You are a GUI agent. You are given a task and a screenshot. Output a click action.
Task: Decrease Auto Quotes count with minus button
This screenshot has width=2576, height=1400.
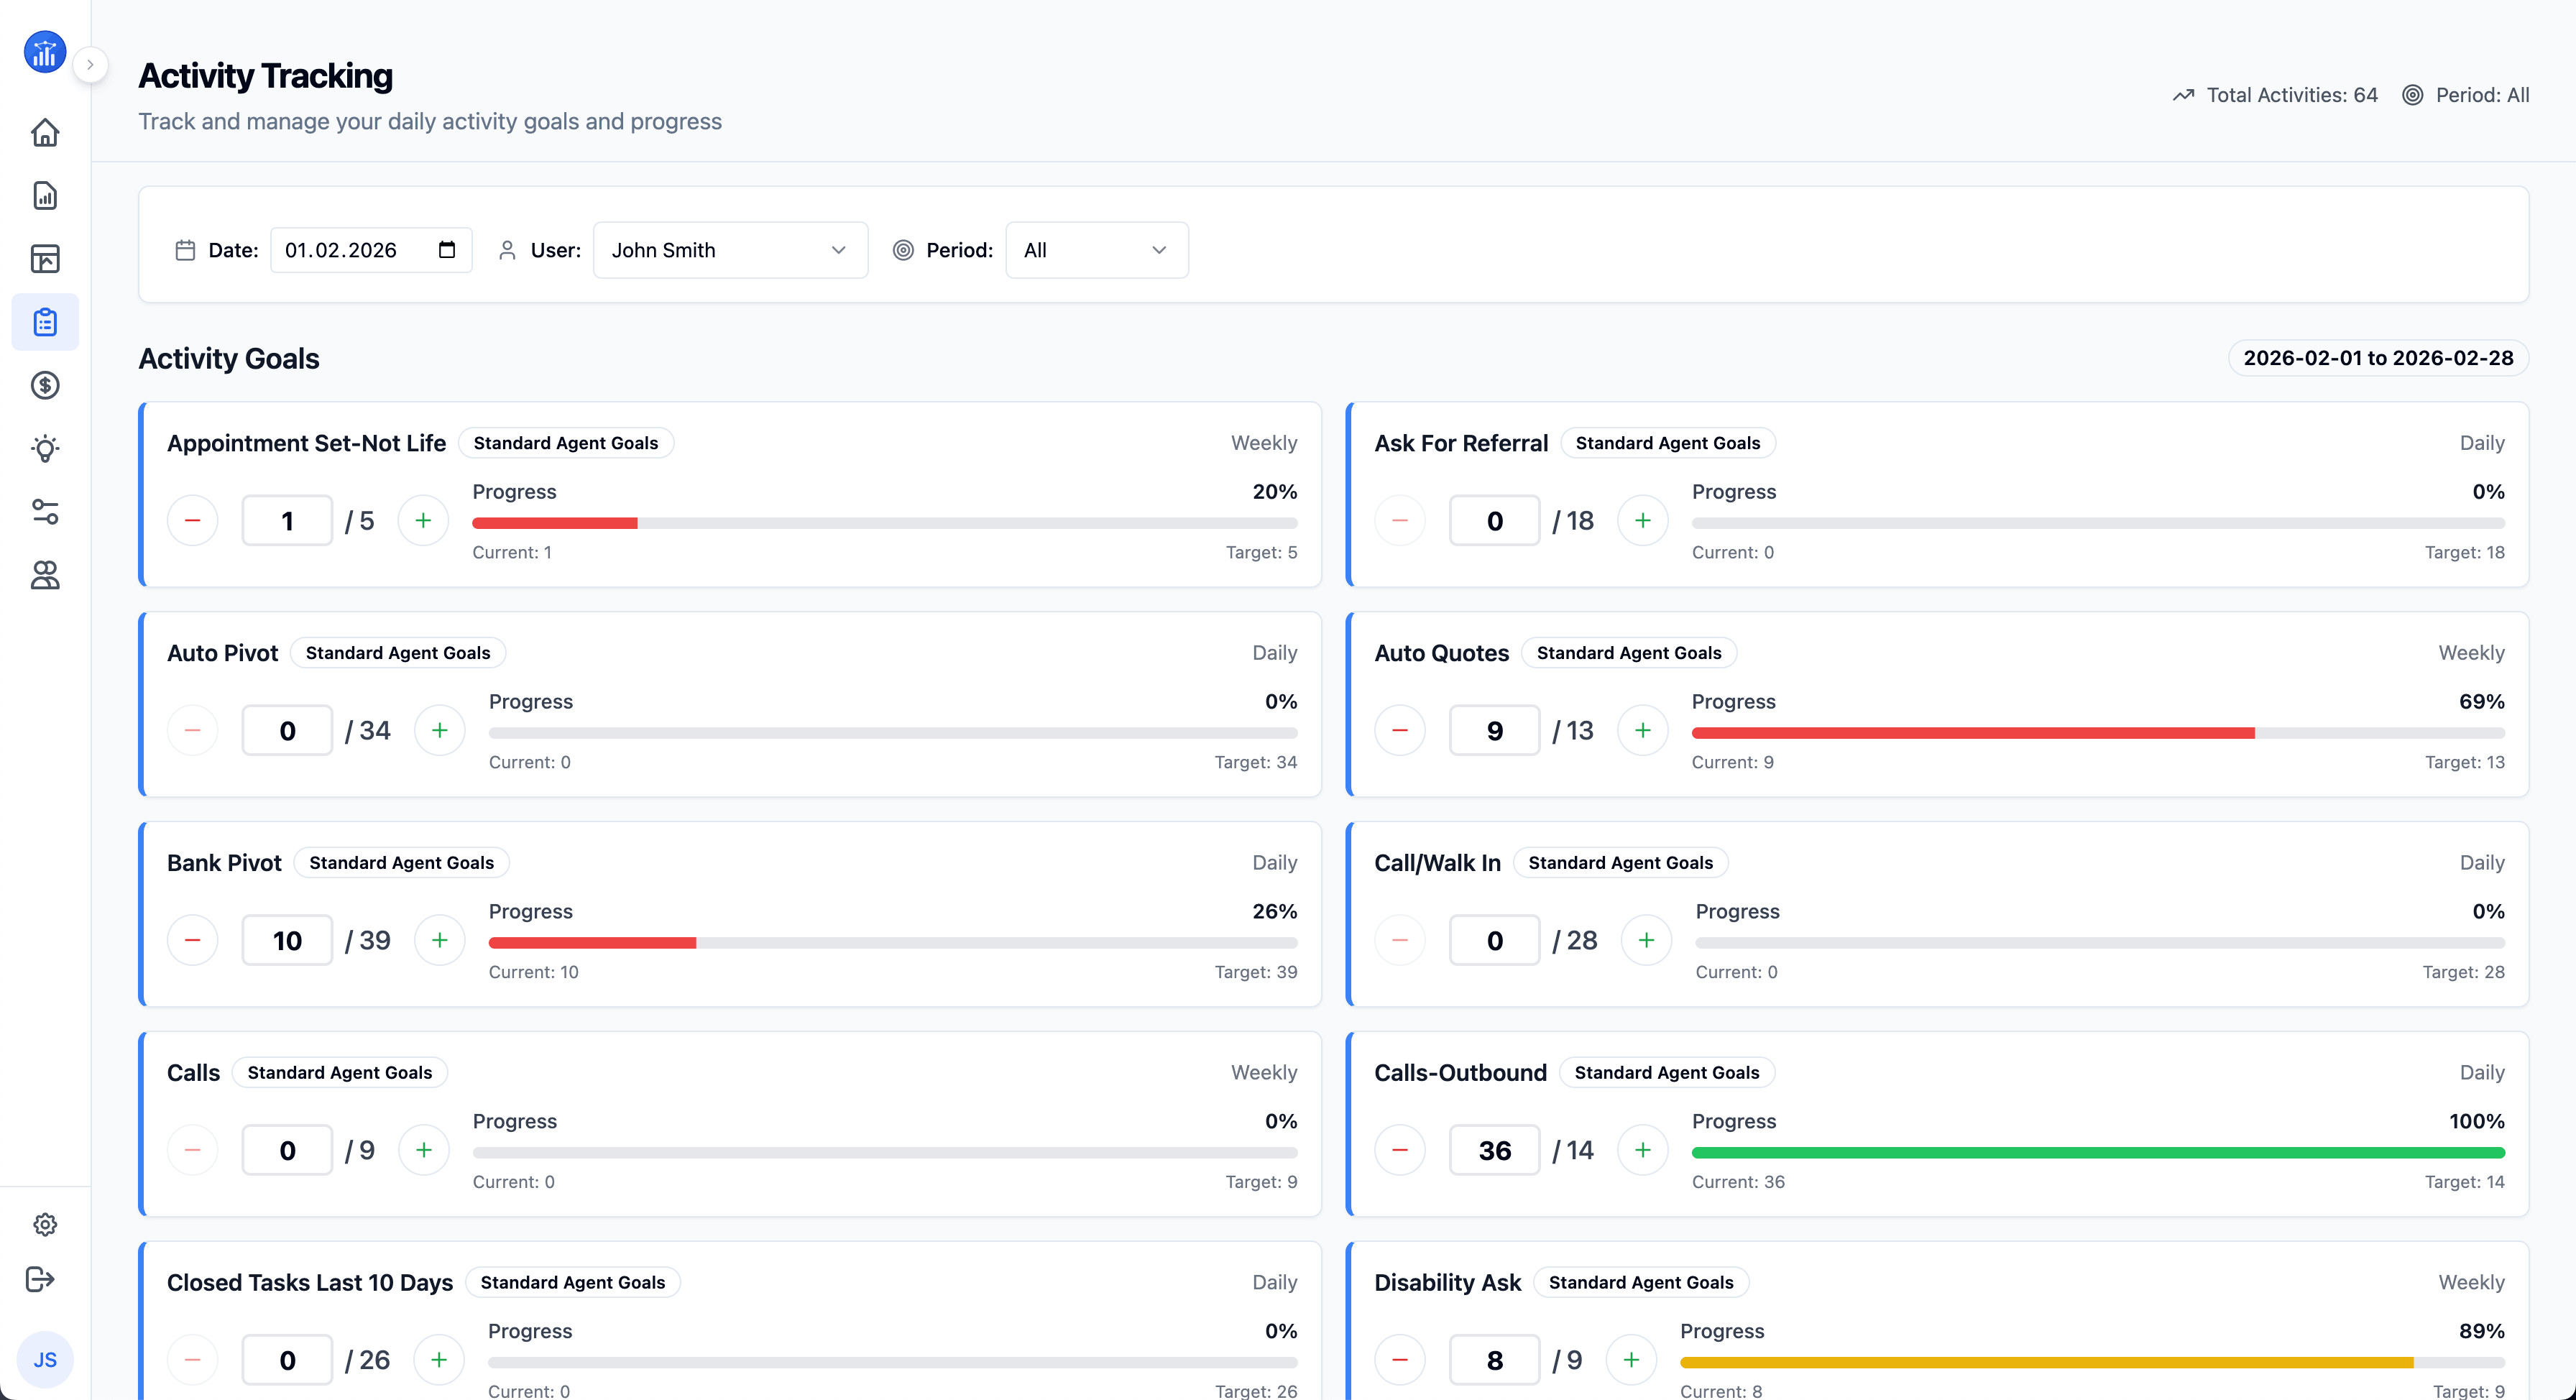point(1400,731)
